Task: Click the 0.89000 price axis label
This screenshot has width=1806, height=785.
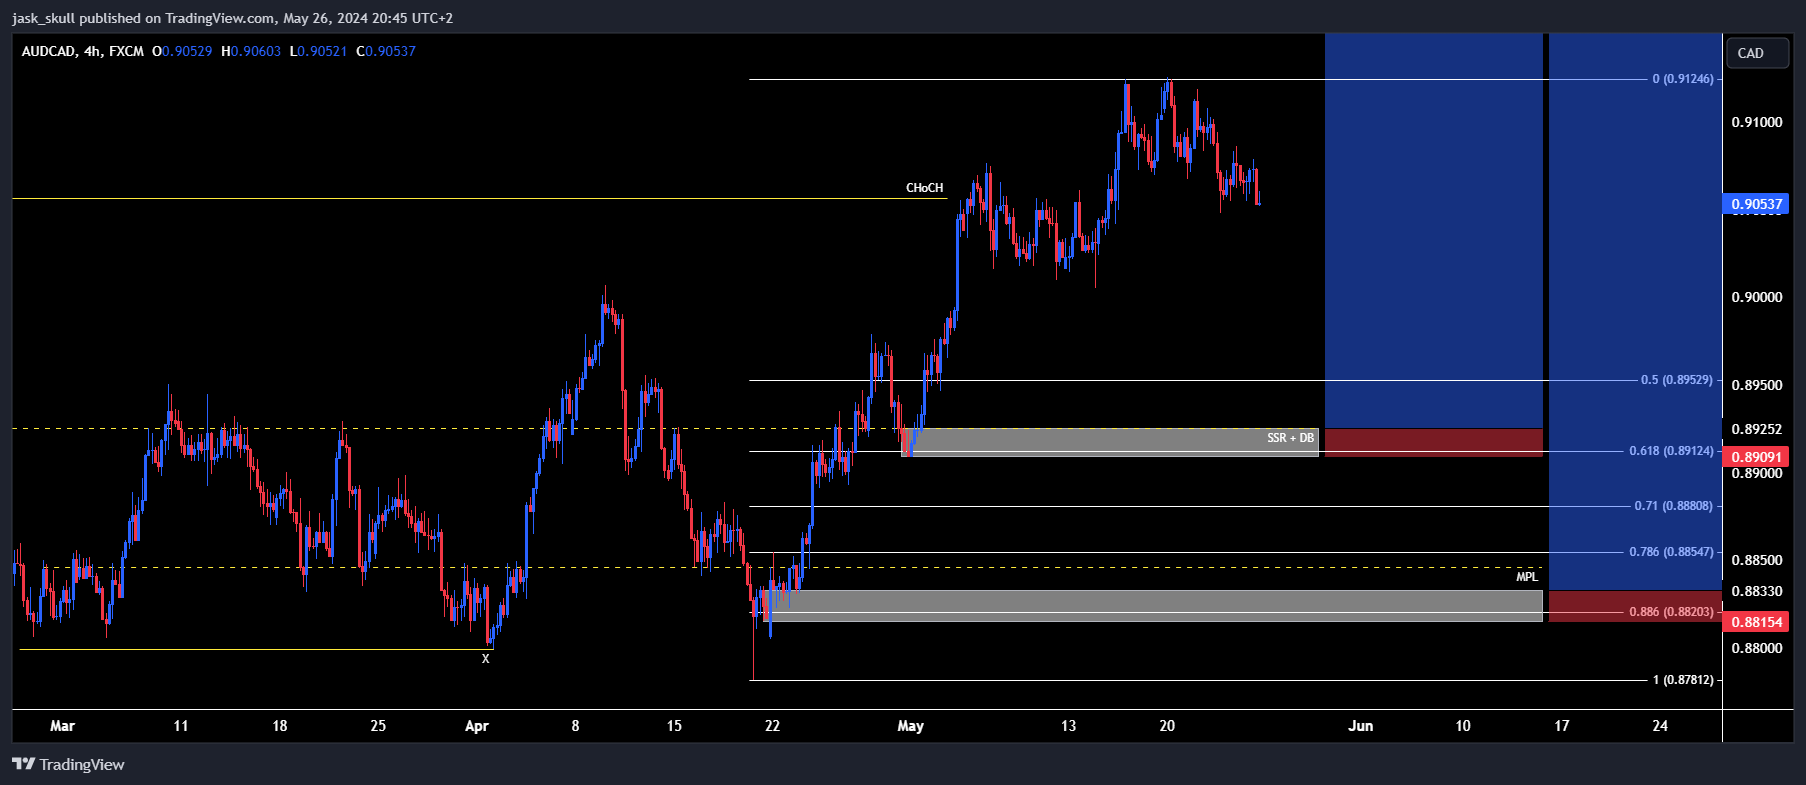Action: (x=1757, y=473)
